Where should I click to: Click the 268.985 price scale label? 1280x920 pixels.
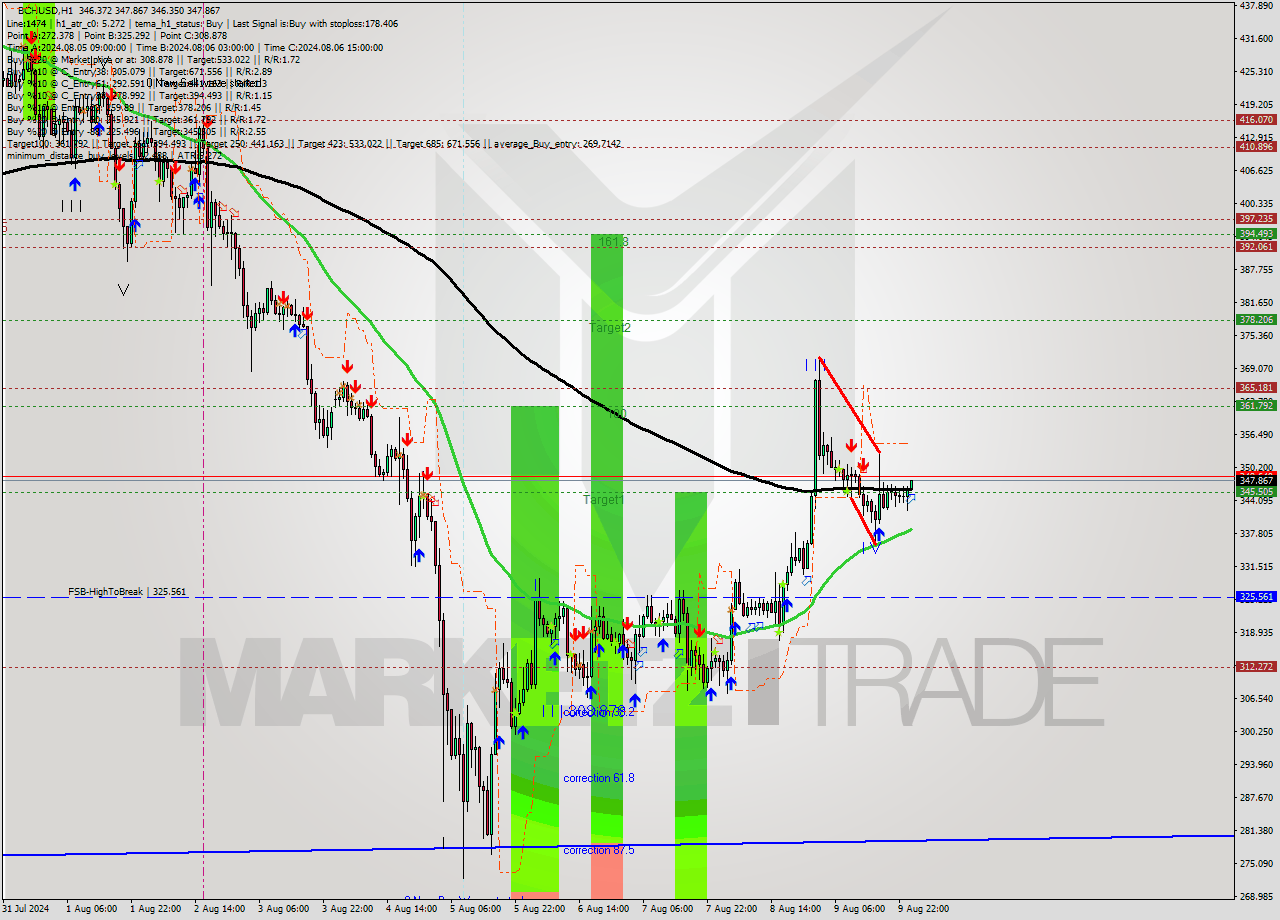coord(1256,896)
